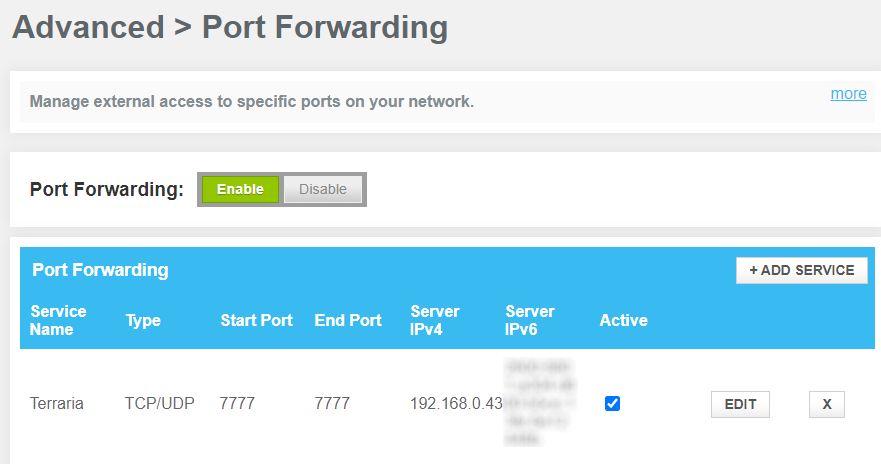The width and height of the screenshot is (881, 464).
Task: Click the Active column header
Action: click(x=623, y=321)
